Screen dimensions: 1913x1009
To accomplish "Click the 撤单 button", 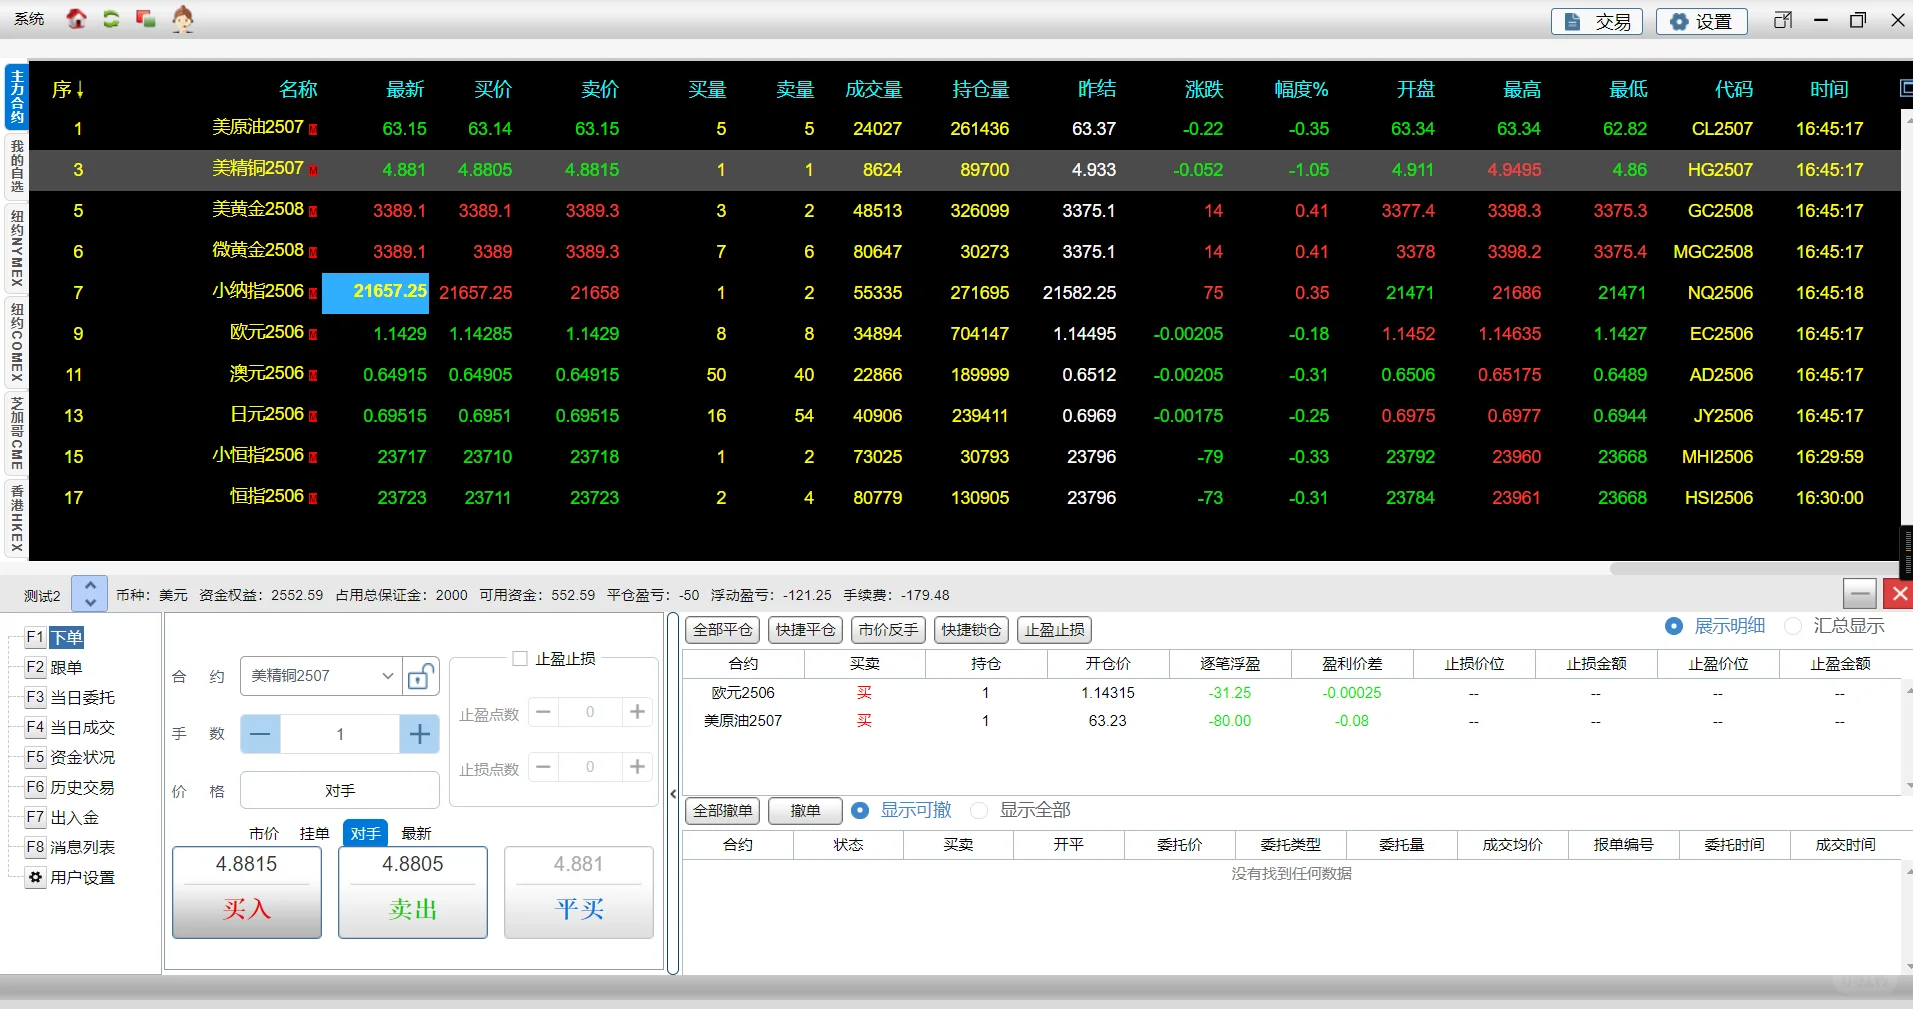I will click(x=805, y=810).
